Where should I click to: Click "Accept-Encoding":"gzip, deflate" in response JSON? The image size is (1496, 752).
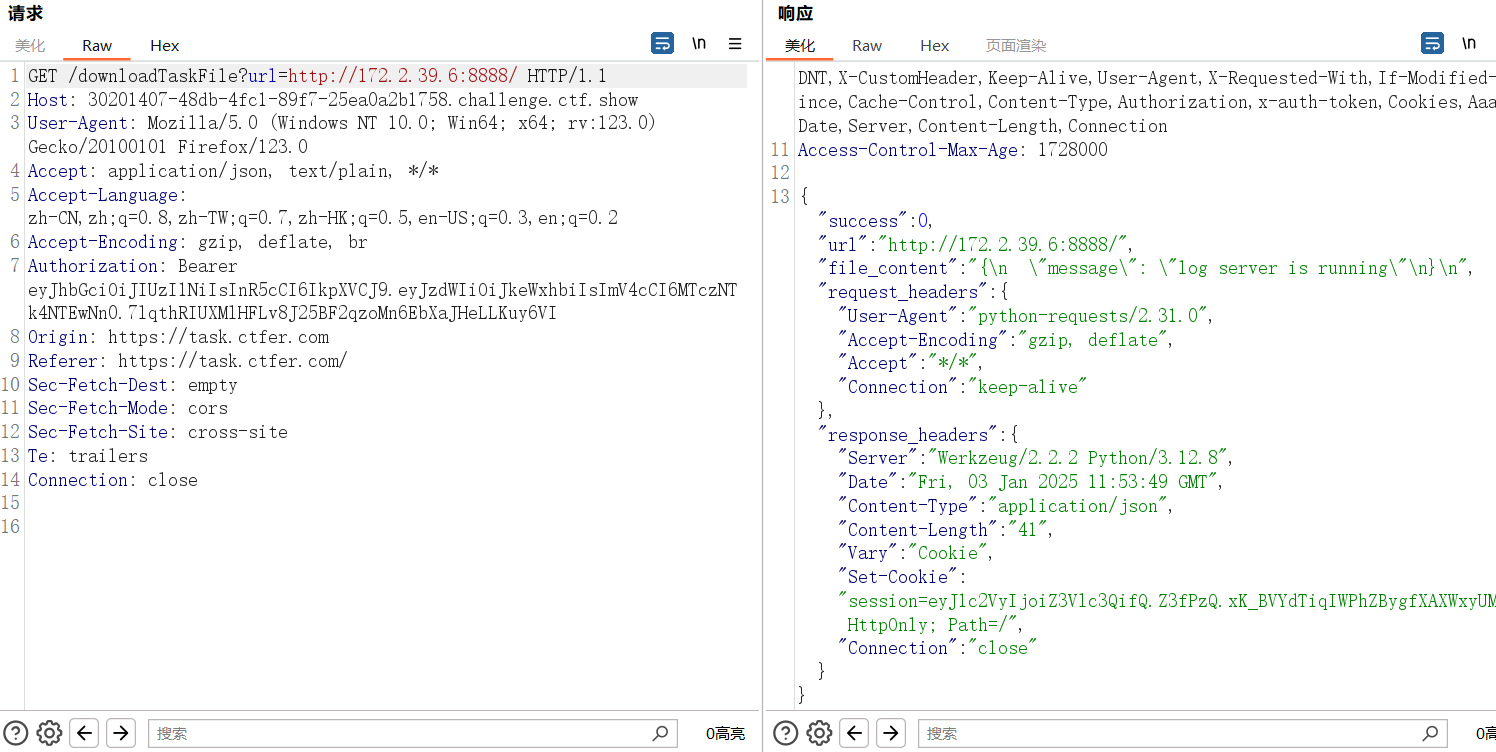point(1005,340)
